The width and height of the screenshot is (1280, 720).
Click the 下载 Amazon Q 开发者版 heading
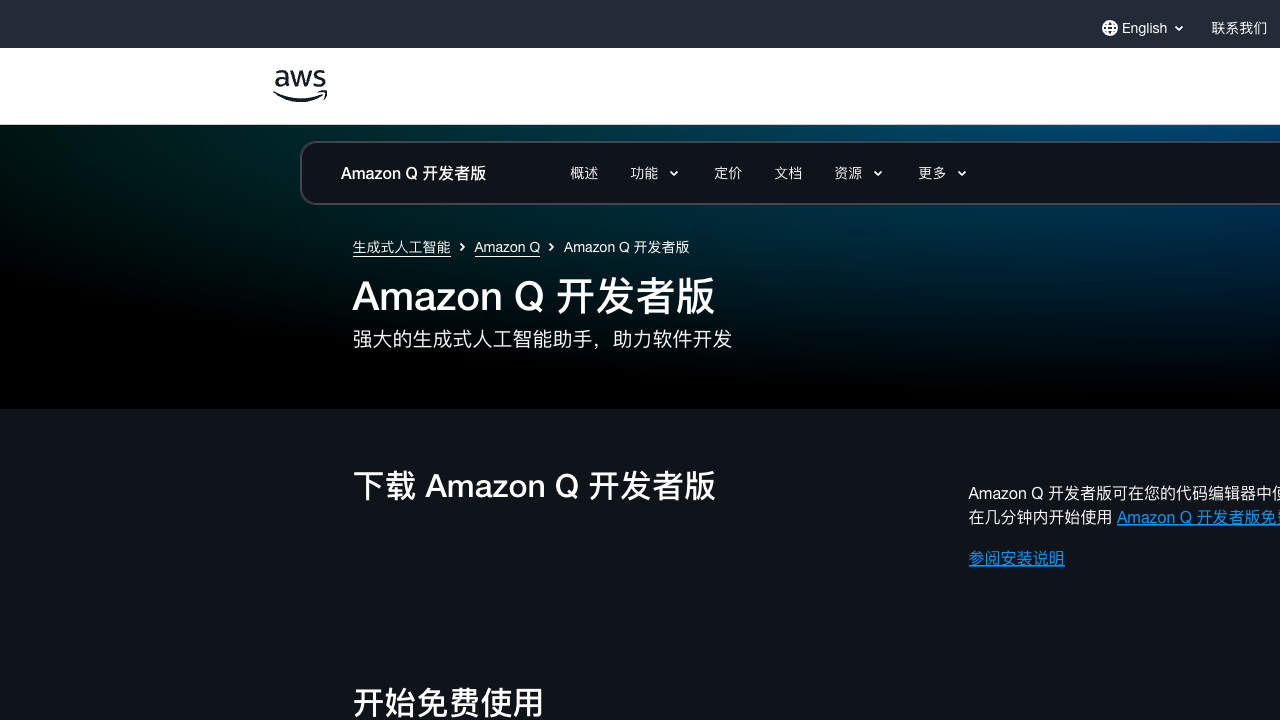pyautogui.click(x=534, y=486)
